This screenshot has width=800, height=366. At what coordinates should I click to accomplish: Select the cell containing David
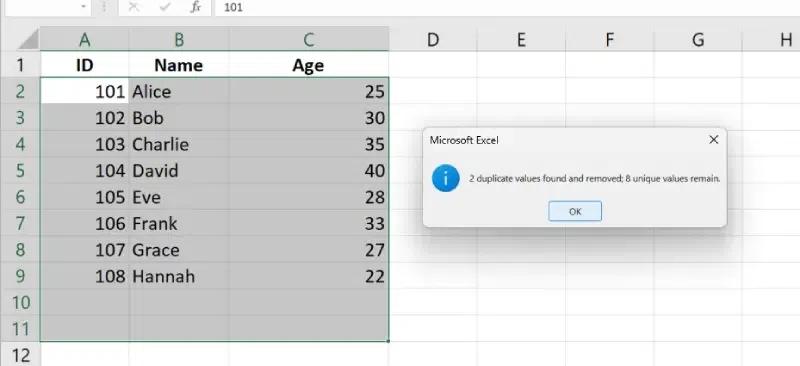pyautogui.click(x=179, y=170)
